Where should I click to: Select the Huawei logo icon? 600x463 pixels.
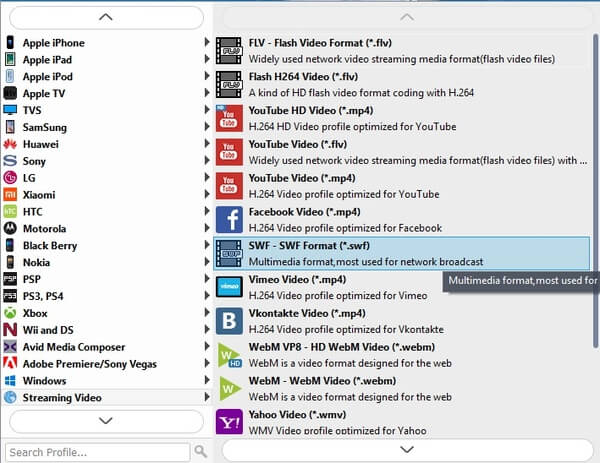10,144
